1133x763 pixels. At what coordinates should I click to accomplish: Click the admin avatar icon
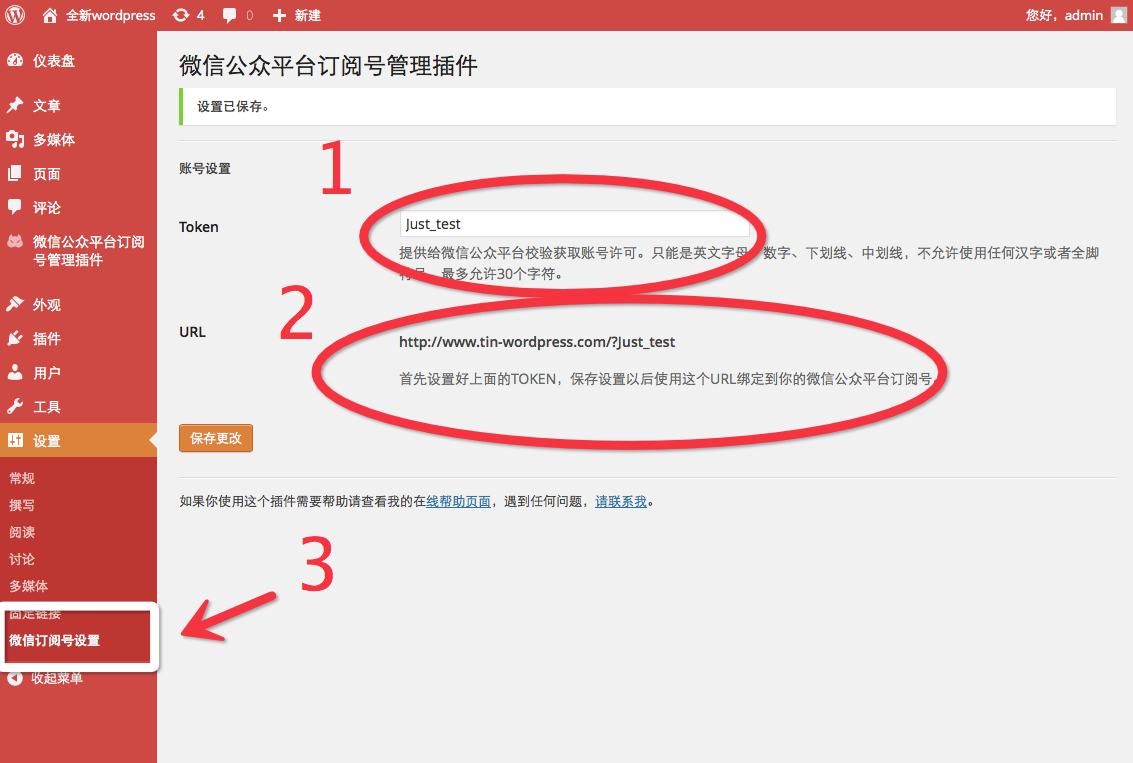tap(1119, 15)
